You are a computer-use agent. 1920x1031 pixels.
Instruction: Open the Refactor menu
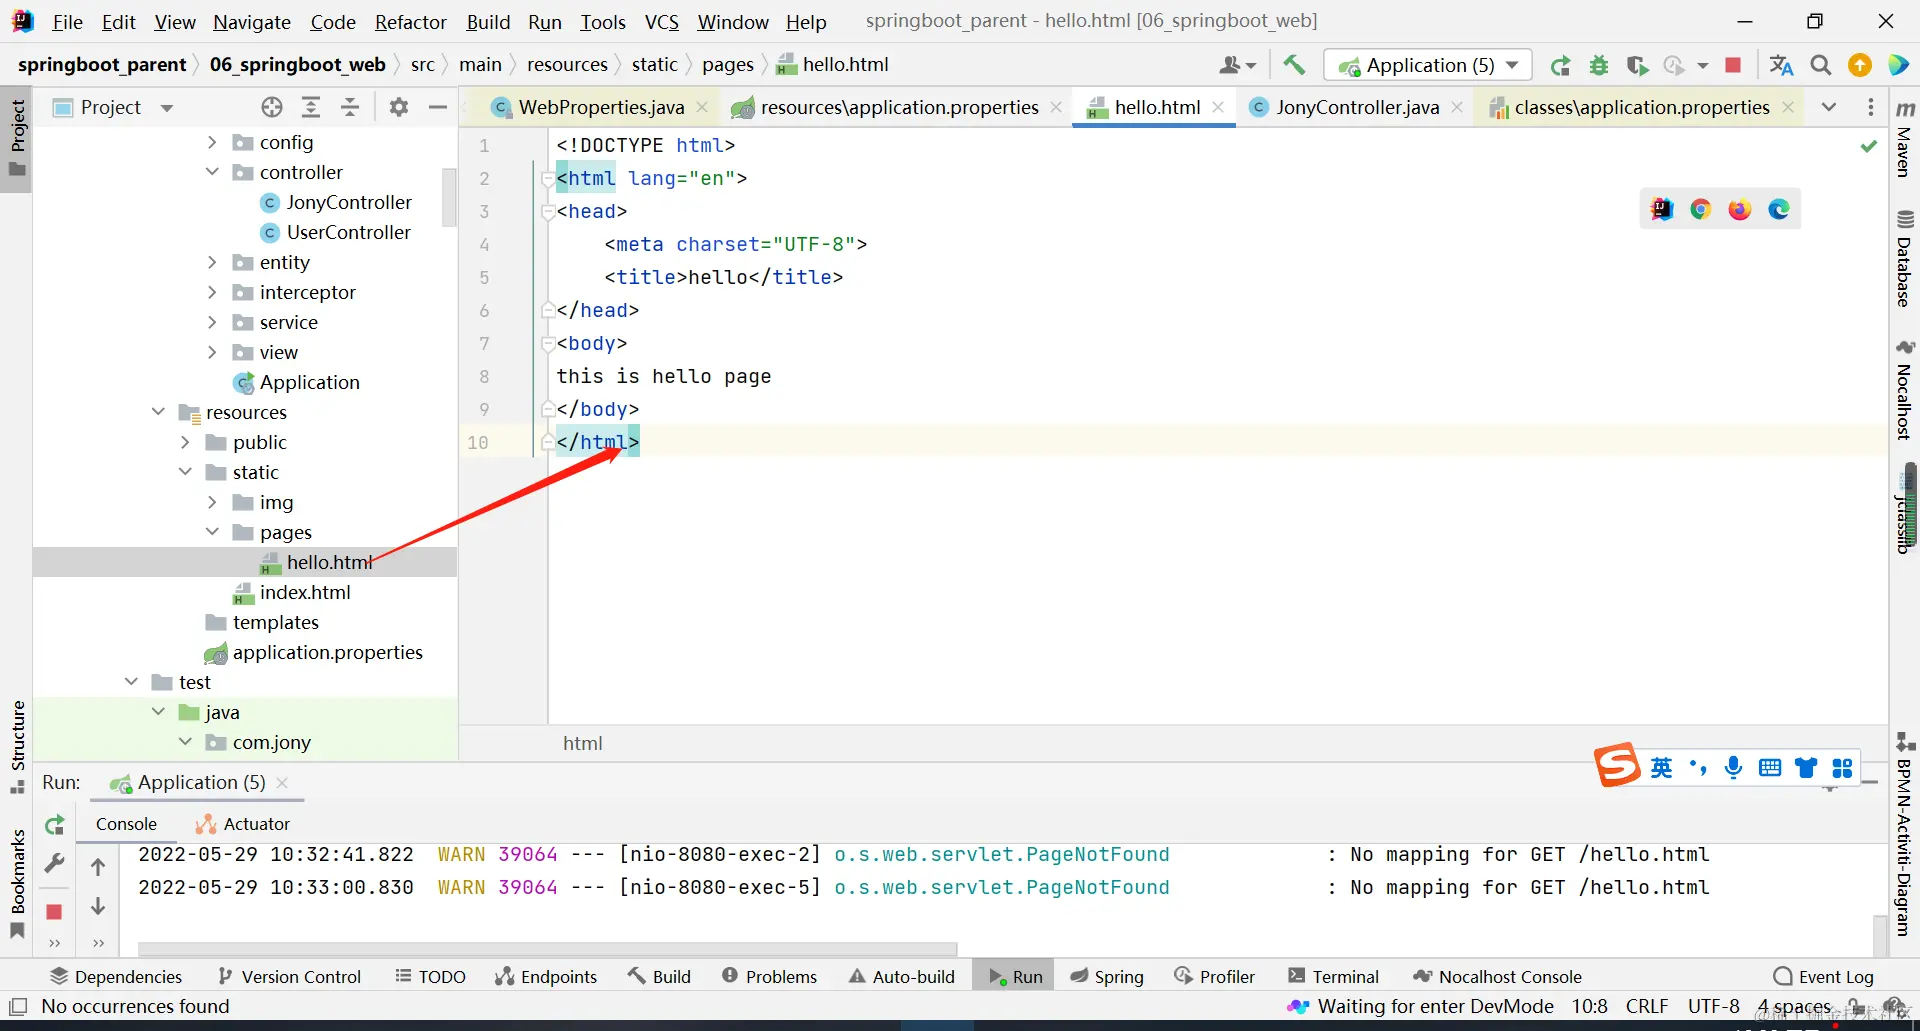[x=411, y=22]
